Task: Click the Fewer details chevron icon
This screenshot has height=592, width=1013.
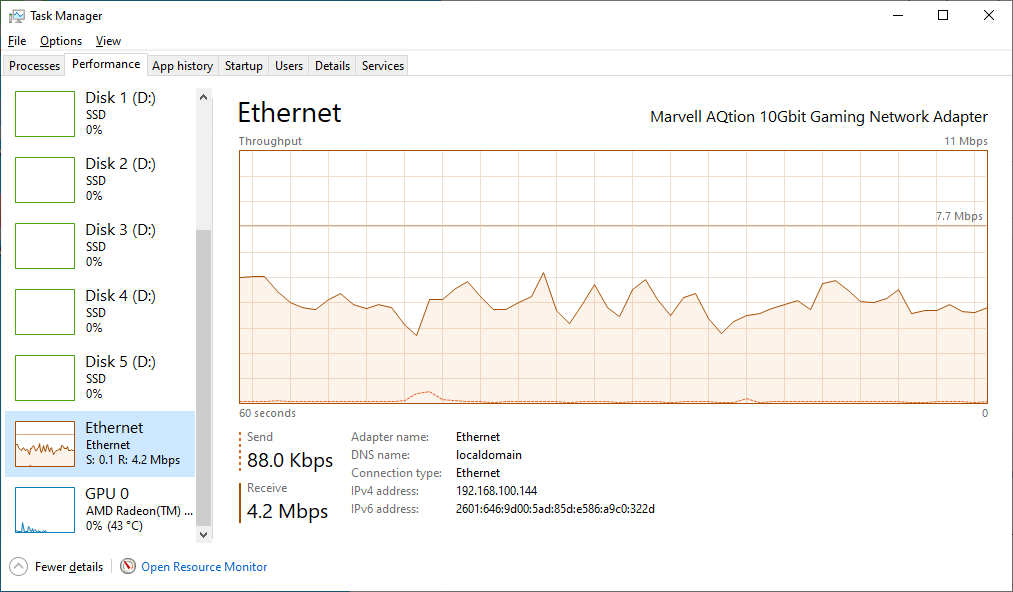Action: (x=18, y=566)
